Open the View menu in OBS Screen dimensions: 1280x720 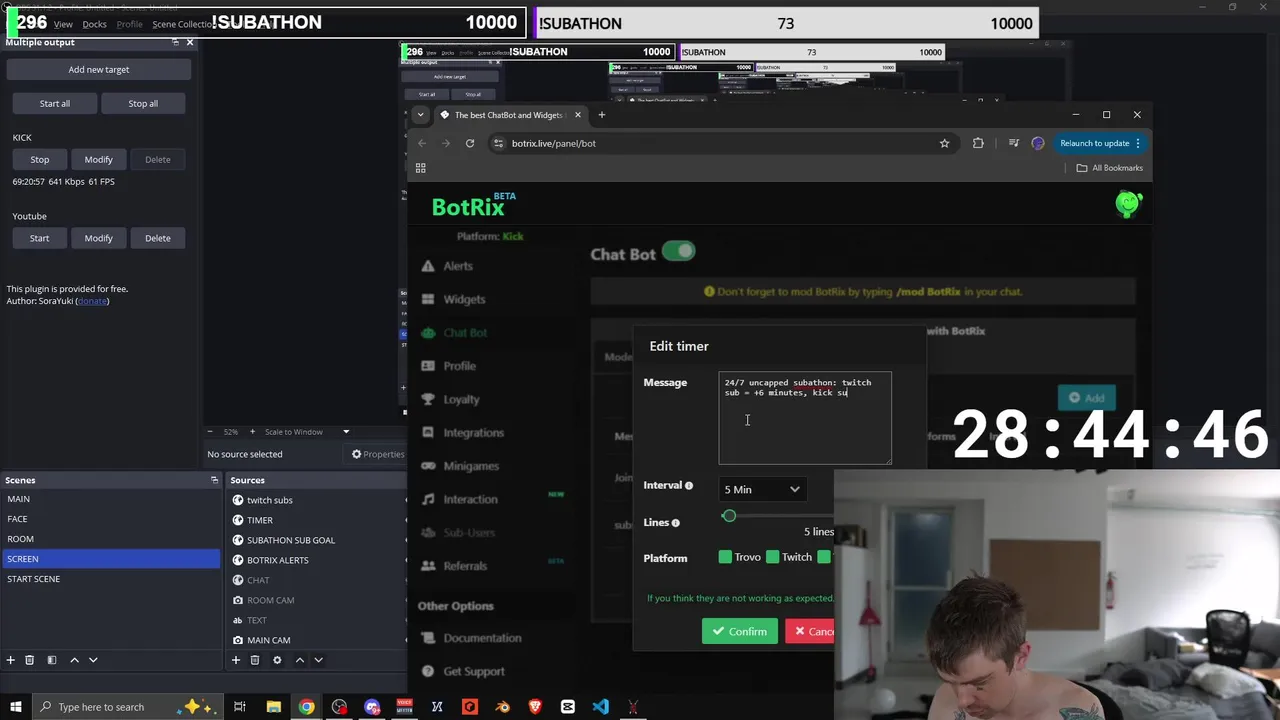coord(63,24)
